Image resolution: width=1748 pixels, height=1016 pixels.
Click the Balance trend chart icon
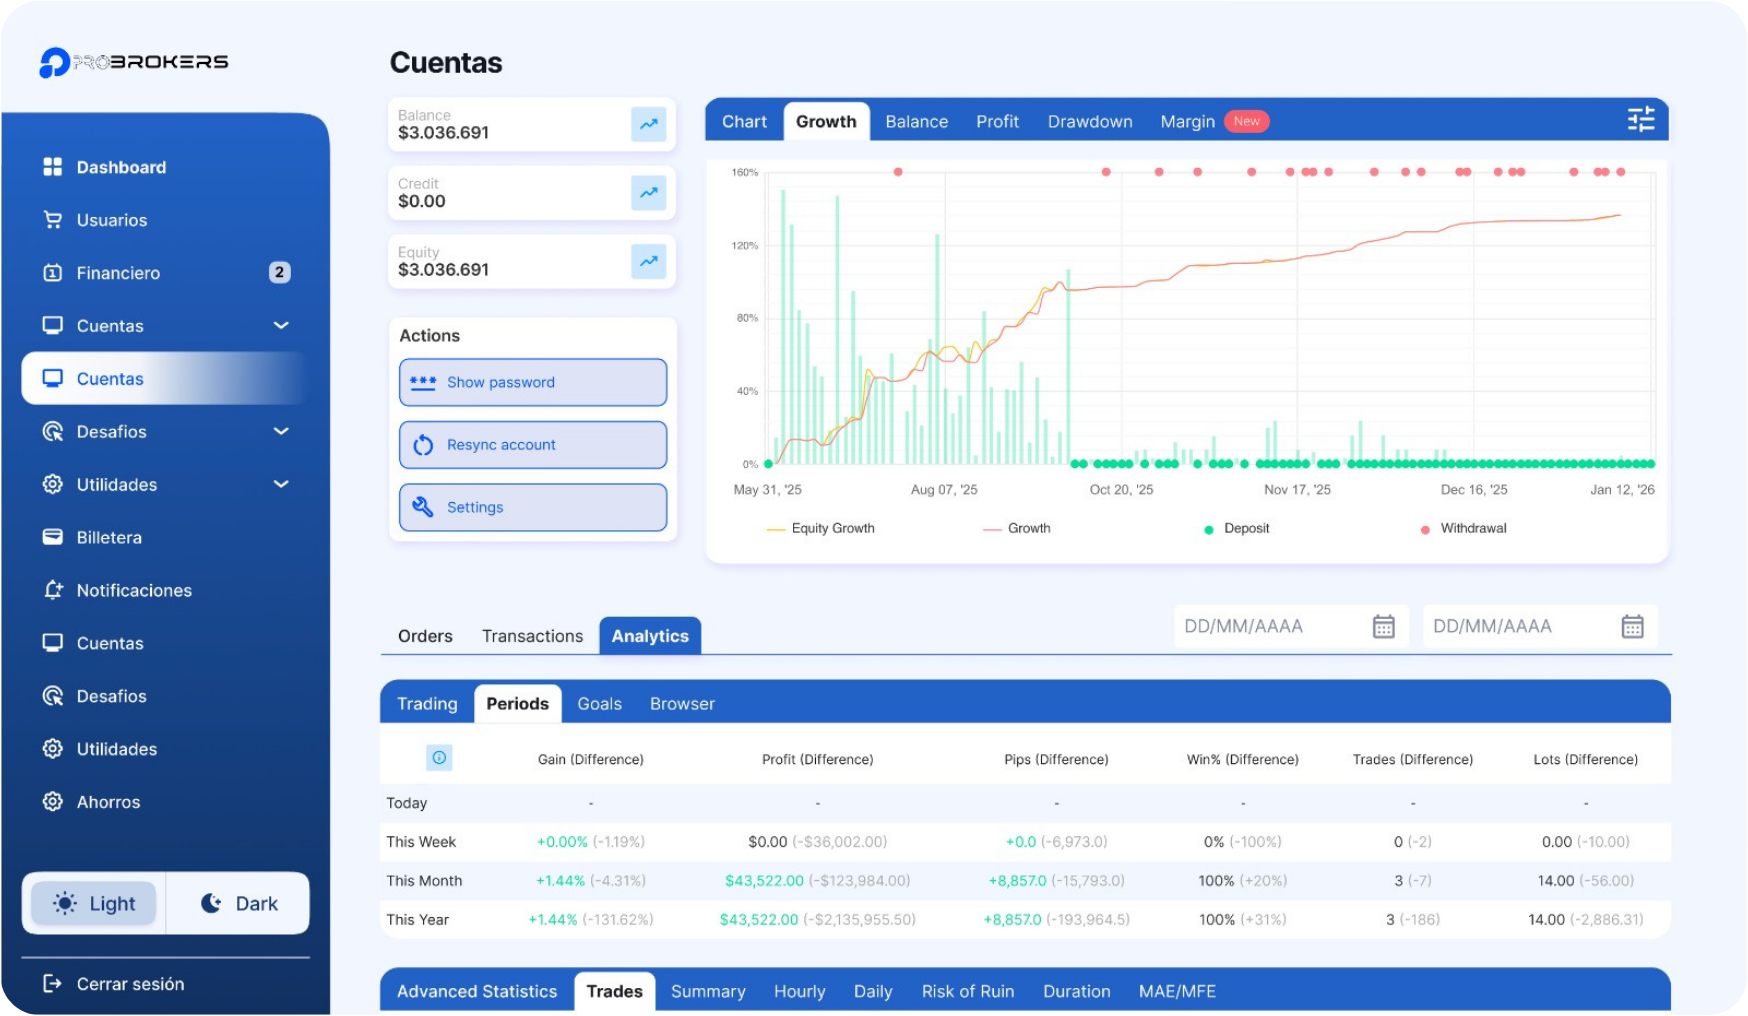[648, 124]
